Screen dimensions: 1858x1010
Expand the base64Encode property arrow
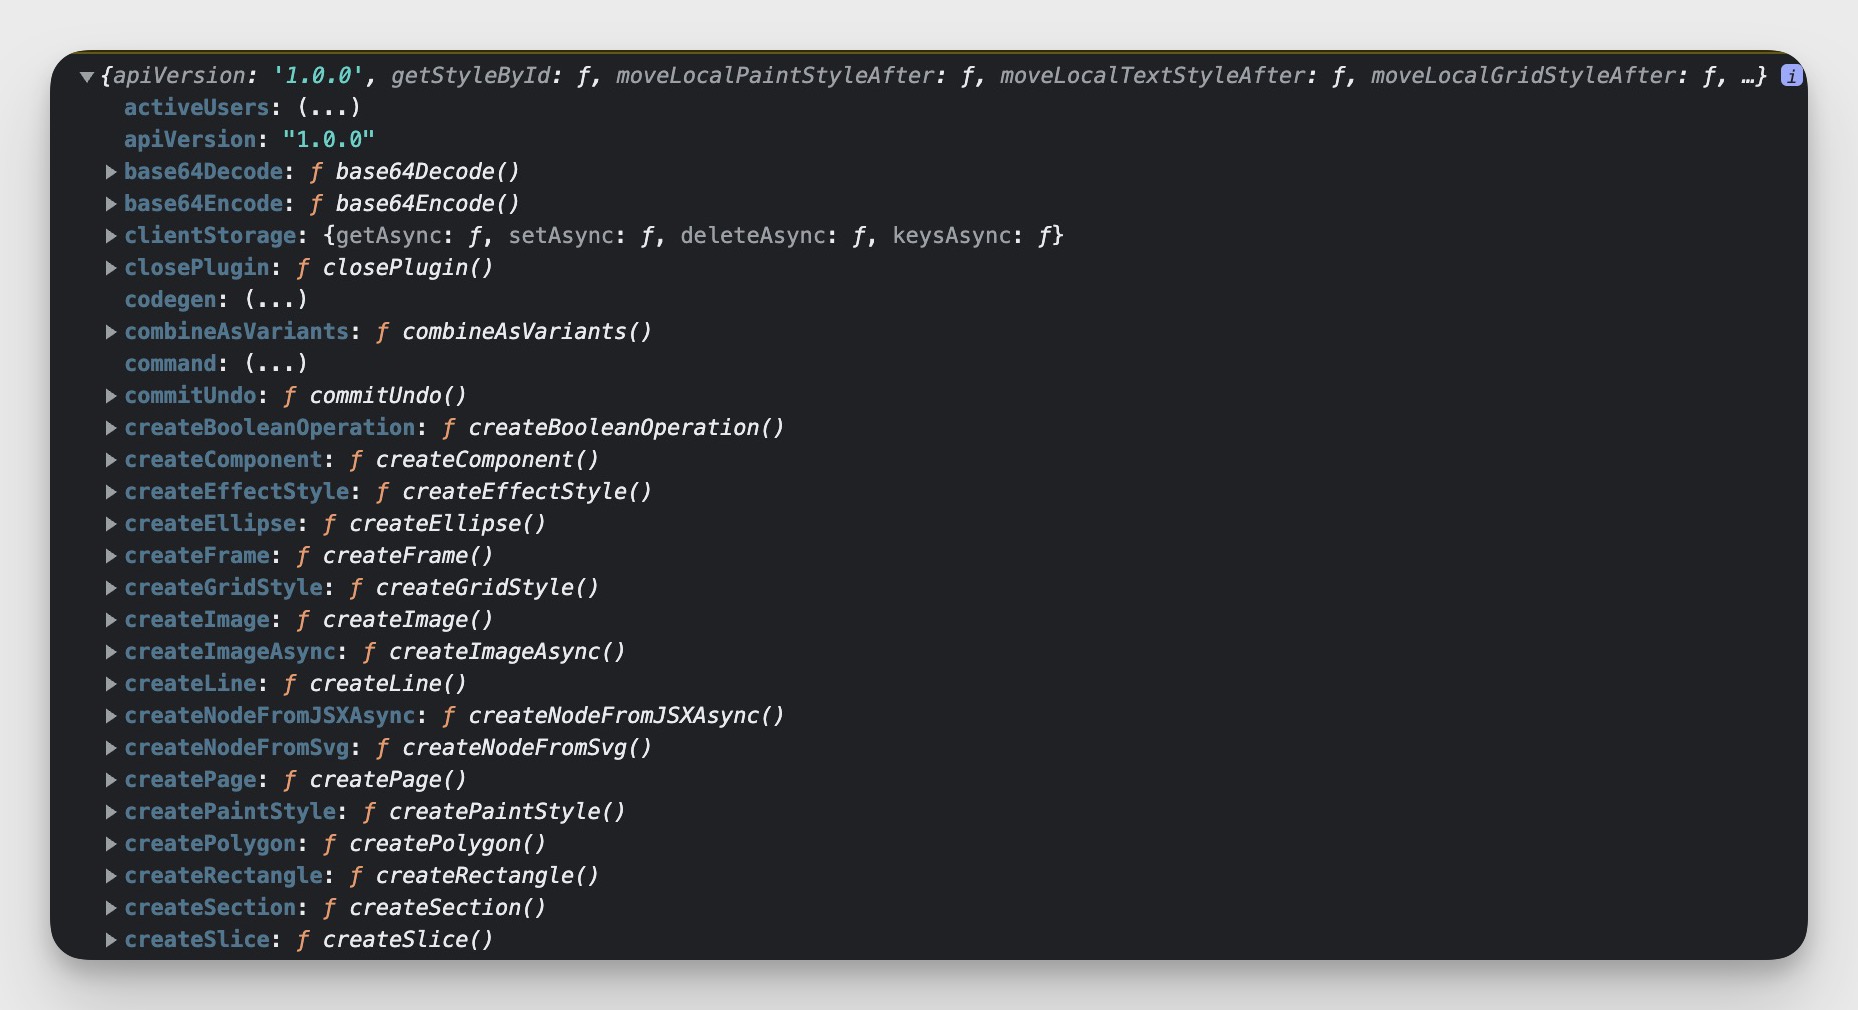111,204
